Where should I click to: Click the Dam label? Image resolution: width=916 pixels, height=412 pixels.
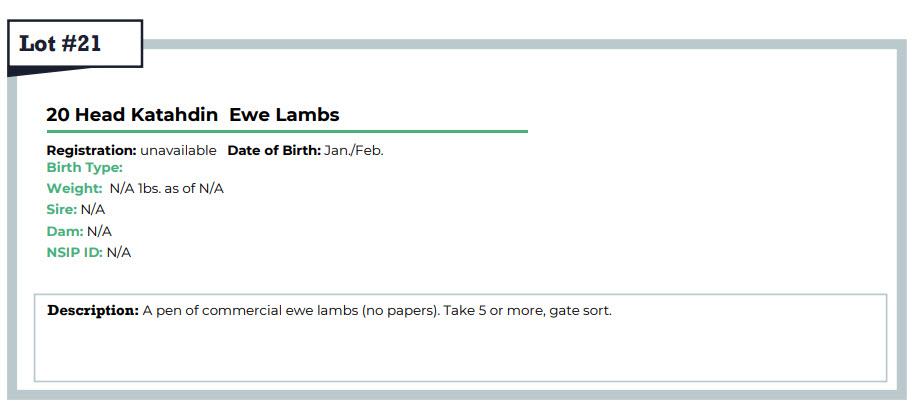(65, 231)
